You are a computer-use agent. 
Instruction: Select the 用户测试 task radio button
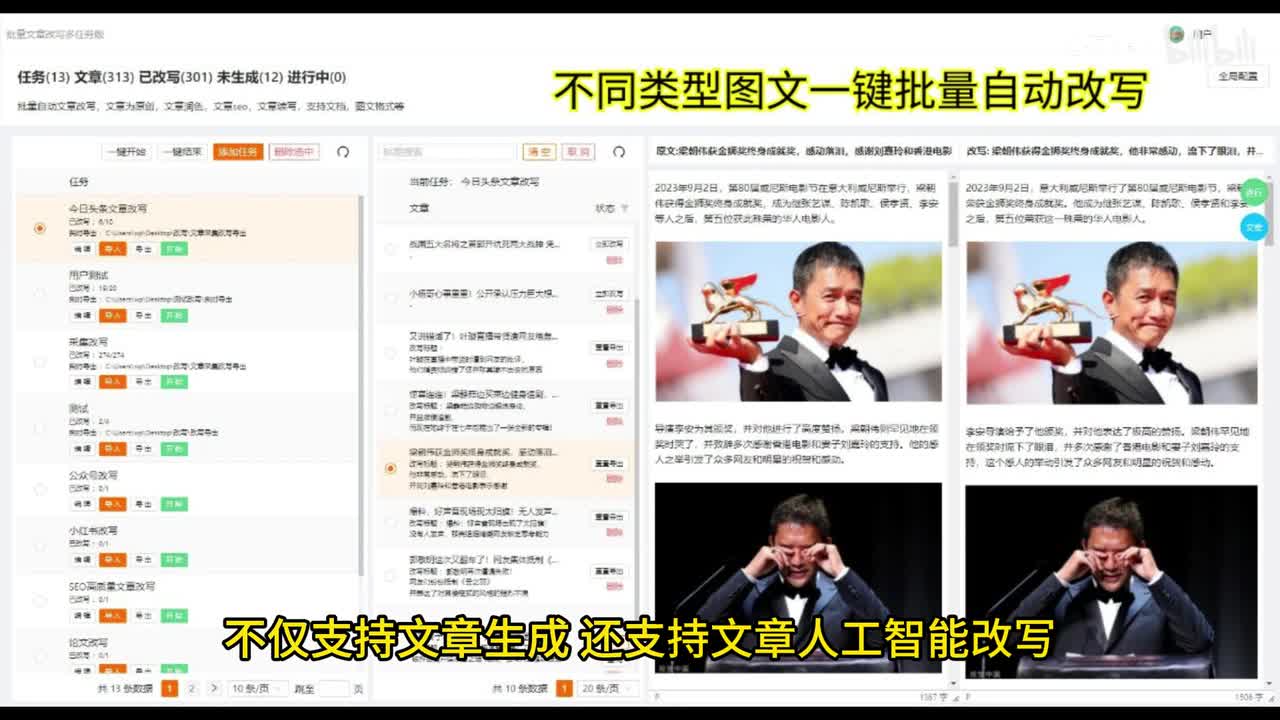[40, 294]
